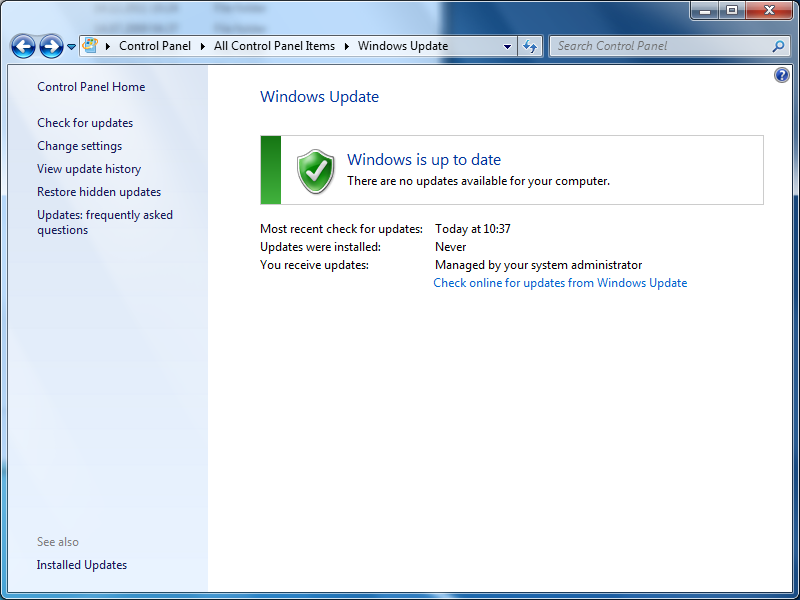The width and height of the screenshot is (800, 600).
Task: Click 'Most recent check for updates:' label
Action: pos(341,229)
